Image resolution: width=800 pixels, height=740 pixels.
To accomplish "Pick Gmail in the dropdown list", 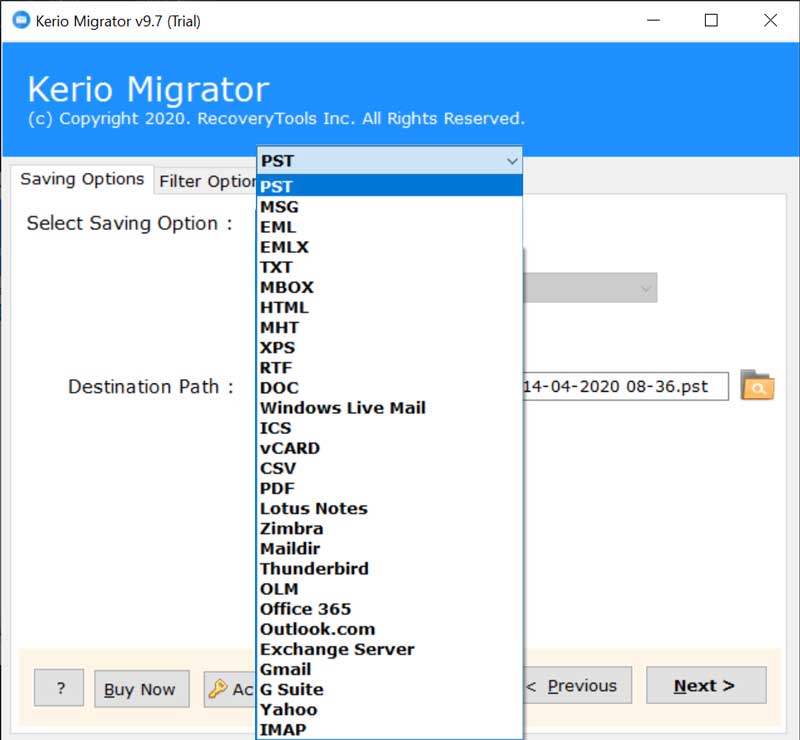I will coord(390,669).
